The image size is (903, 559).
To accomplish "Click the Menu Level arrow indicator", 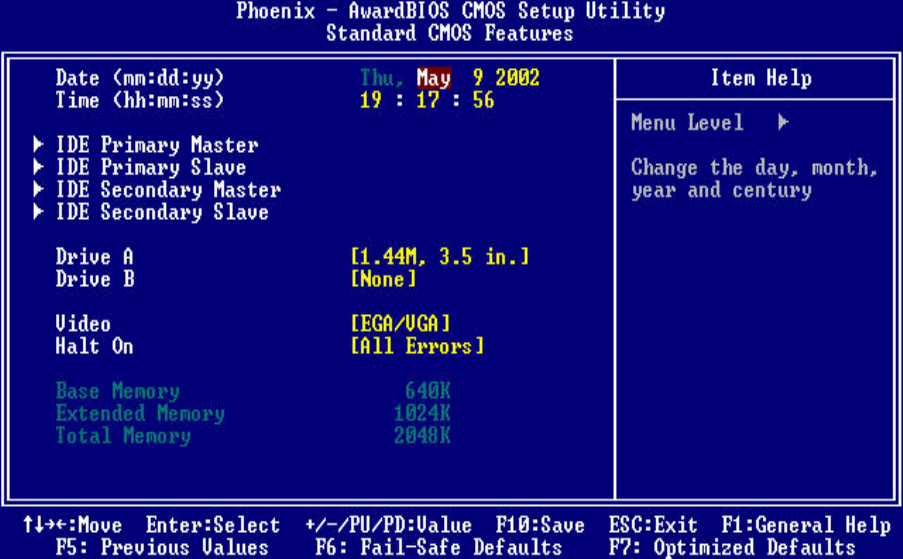I will (x=783, y=122).
